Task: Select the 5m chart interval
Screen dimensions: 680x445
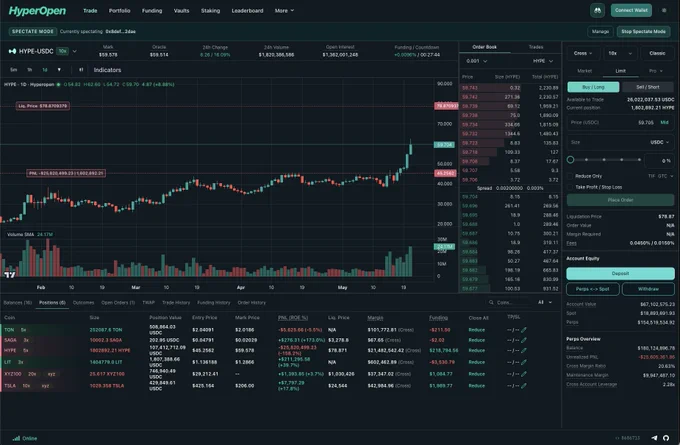Action: (13, 70)
